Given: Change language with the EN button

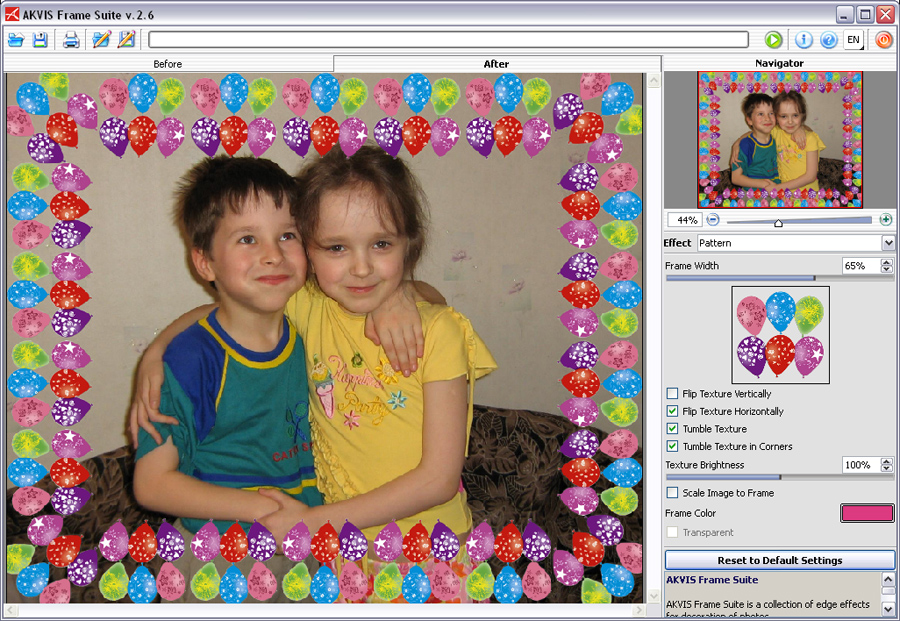Looking at the screenshot, I should (854, 40).
